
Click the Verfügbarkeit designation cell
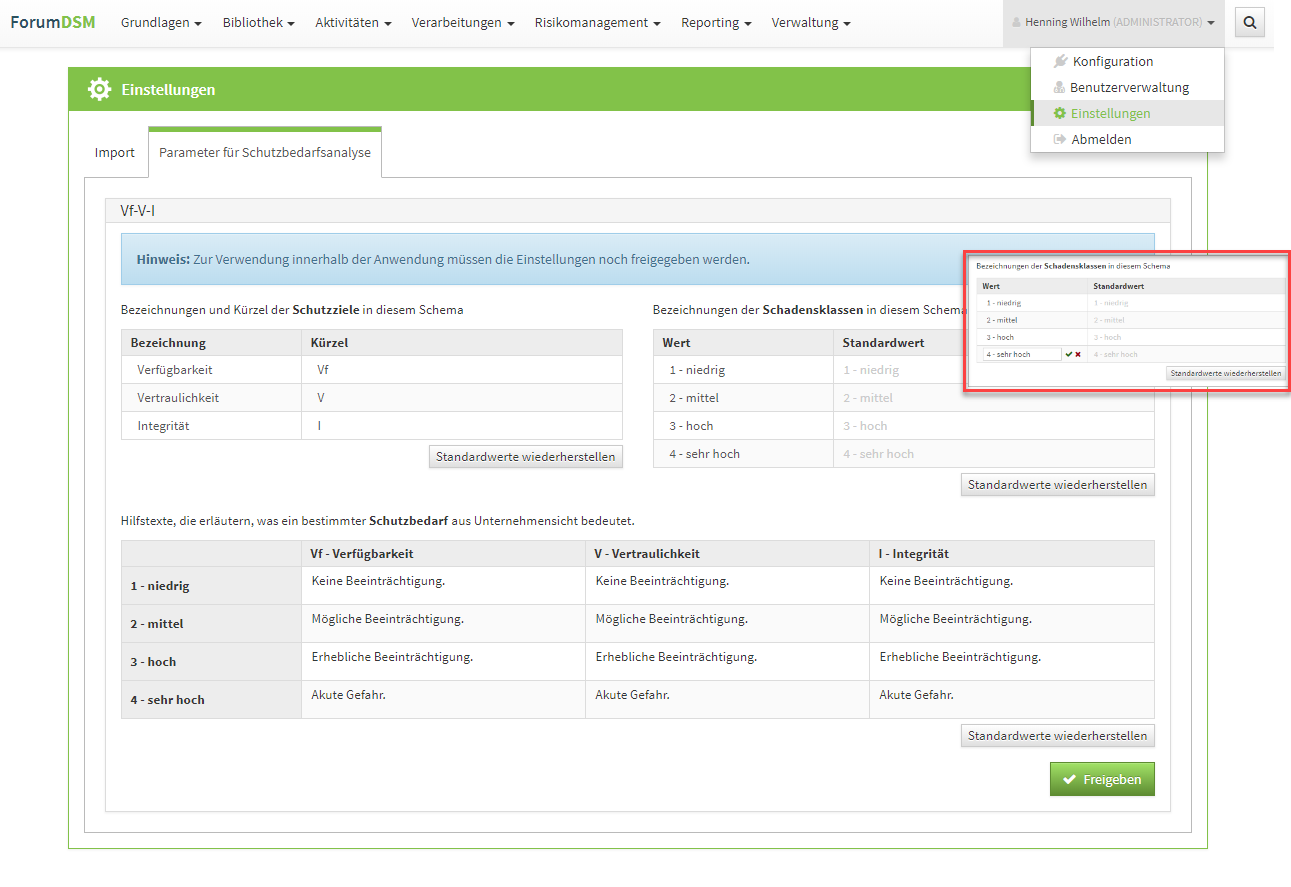click(x=175, y=370)
